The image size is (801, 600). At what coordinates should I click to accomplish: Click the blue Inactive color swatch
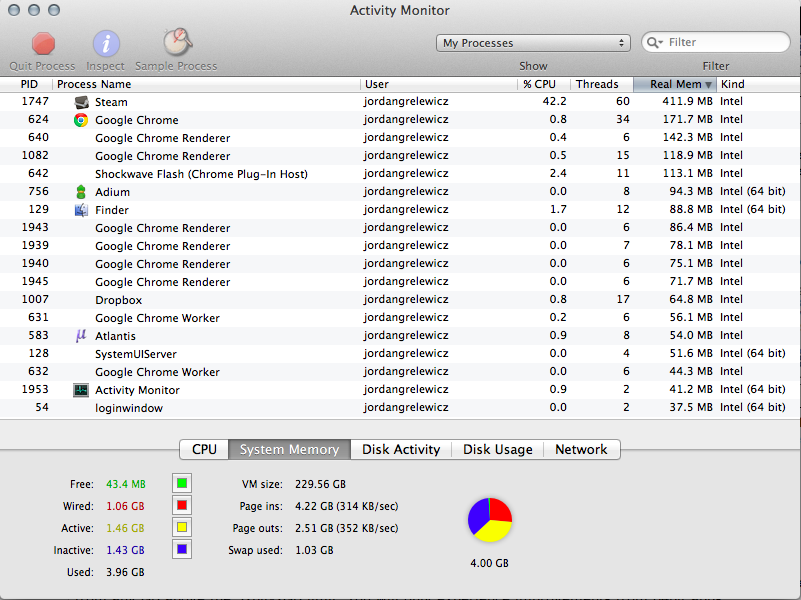tap(182, 549)
